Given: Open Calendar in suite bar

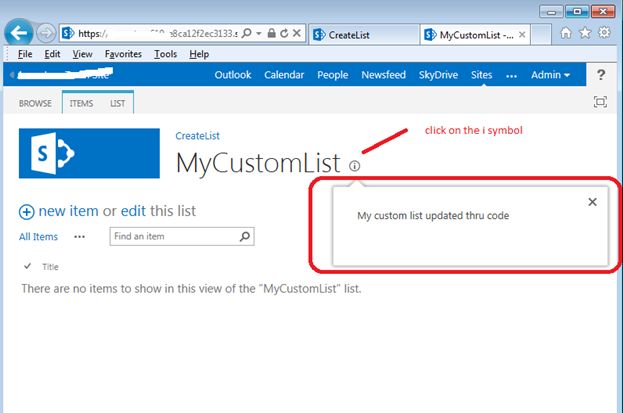Looking at the screenshot, I should click(284, 75).
